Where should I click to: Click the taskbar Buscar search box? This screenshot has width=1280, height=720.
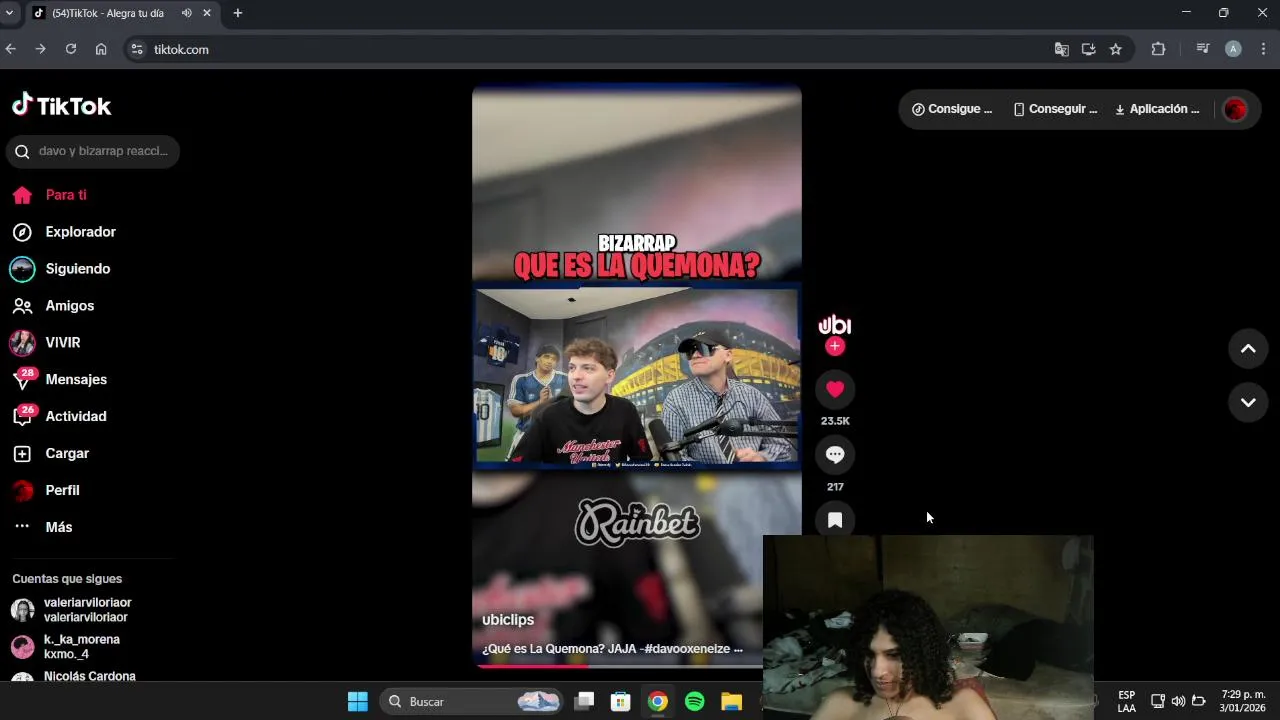pyautogui.click(x=471, y=702)
